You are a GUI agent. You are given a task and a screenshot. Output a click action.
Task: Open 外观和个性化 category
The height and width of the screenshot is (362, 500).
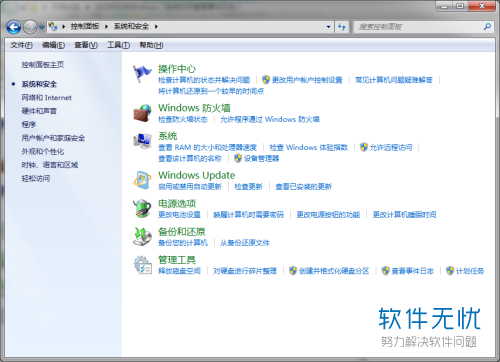point(43,152)
